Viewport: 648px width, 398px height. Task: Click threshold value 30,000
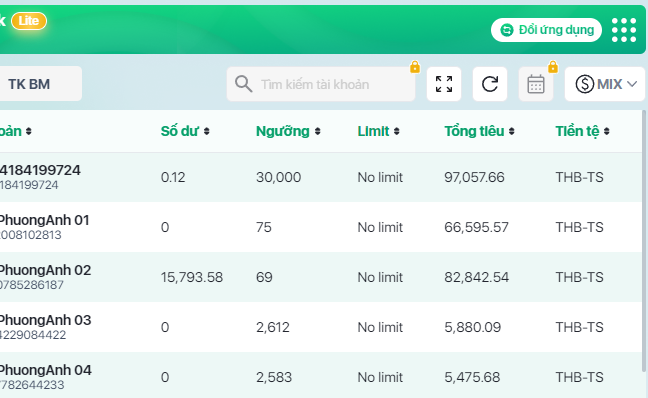click(x=278, y=177)
